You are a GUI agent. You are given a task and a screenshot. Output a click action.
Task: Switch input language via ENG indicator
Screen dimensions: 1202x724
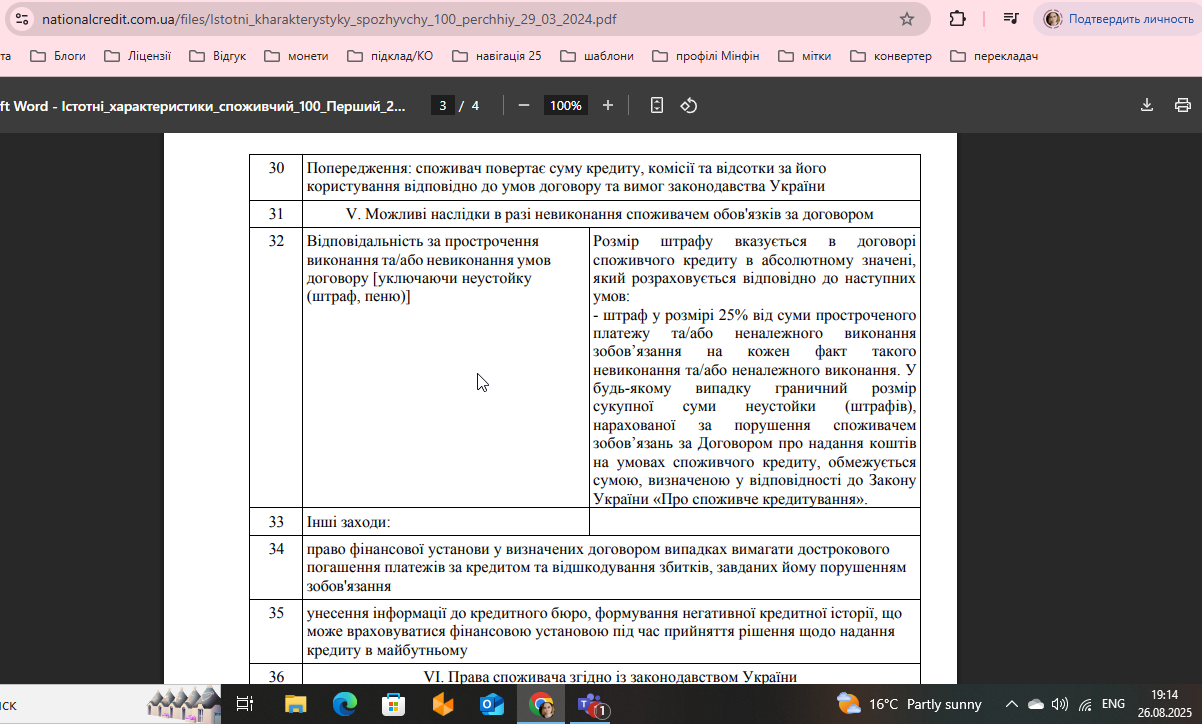tap(1113, 704)
